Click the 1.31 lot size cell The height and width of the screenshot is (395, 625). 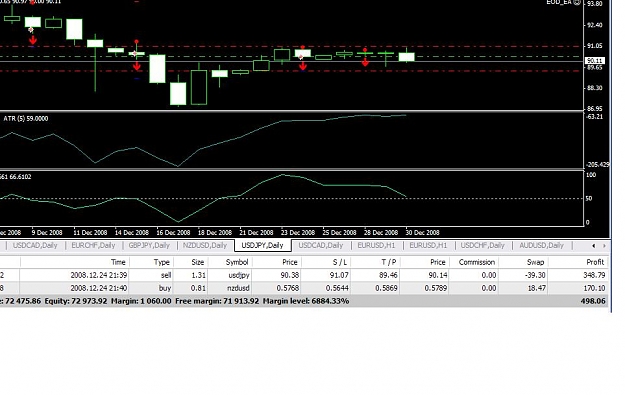[199, 275]
